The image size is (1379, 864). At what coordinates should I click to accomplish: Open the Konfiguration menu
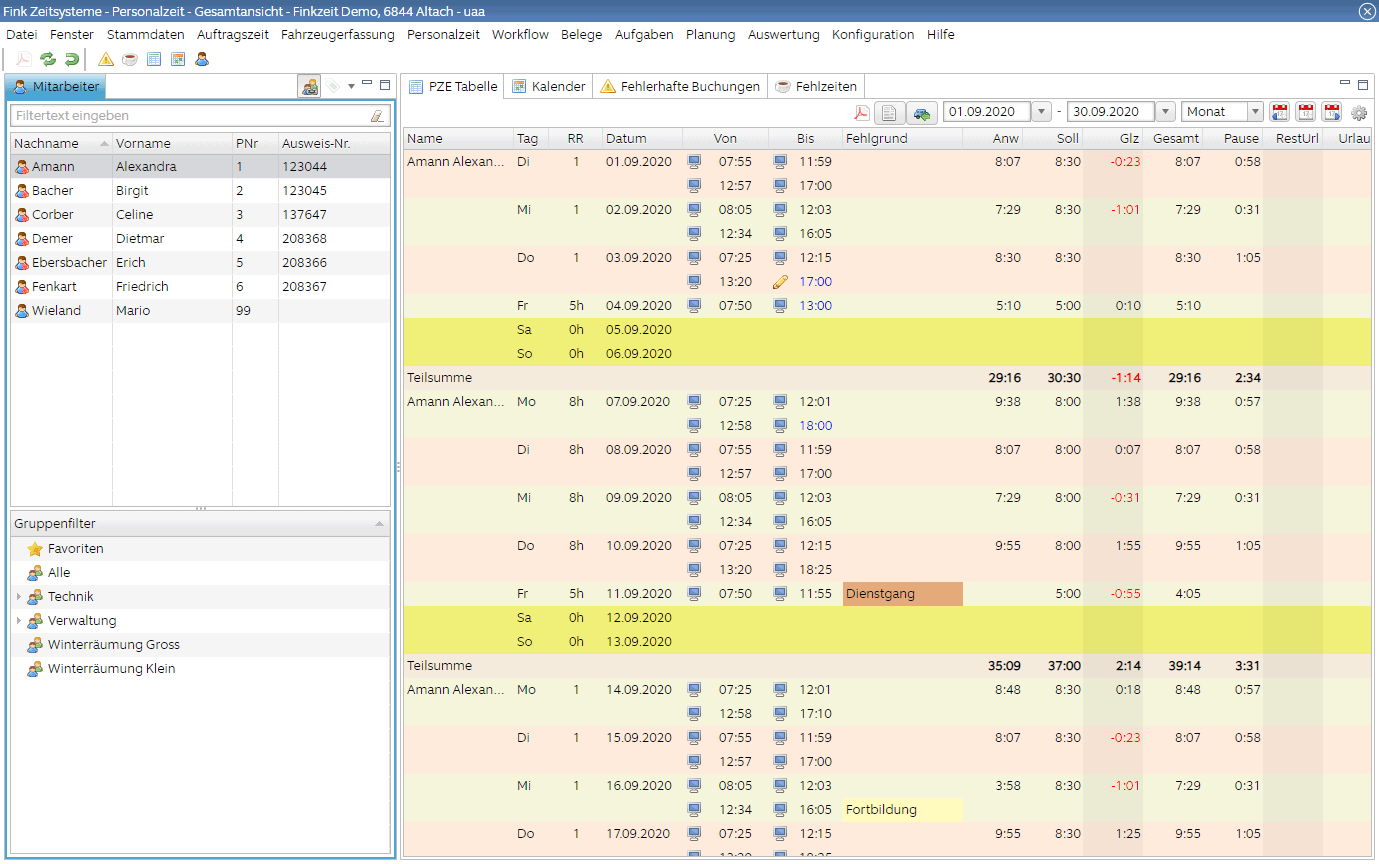coord(873,35)
